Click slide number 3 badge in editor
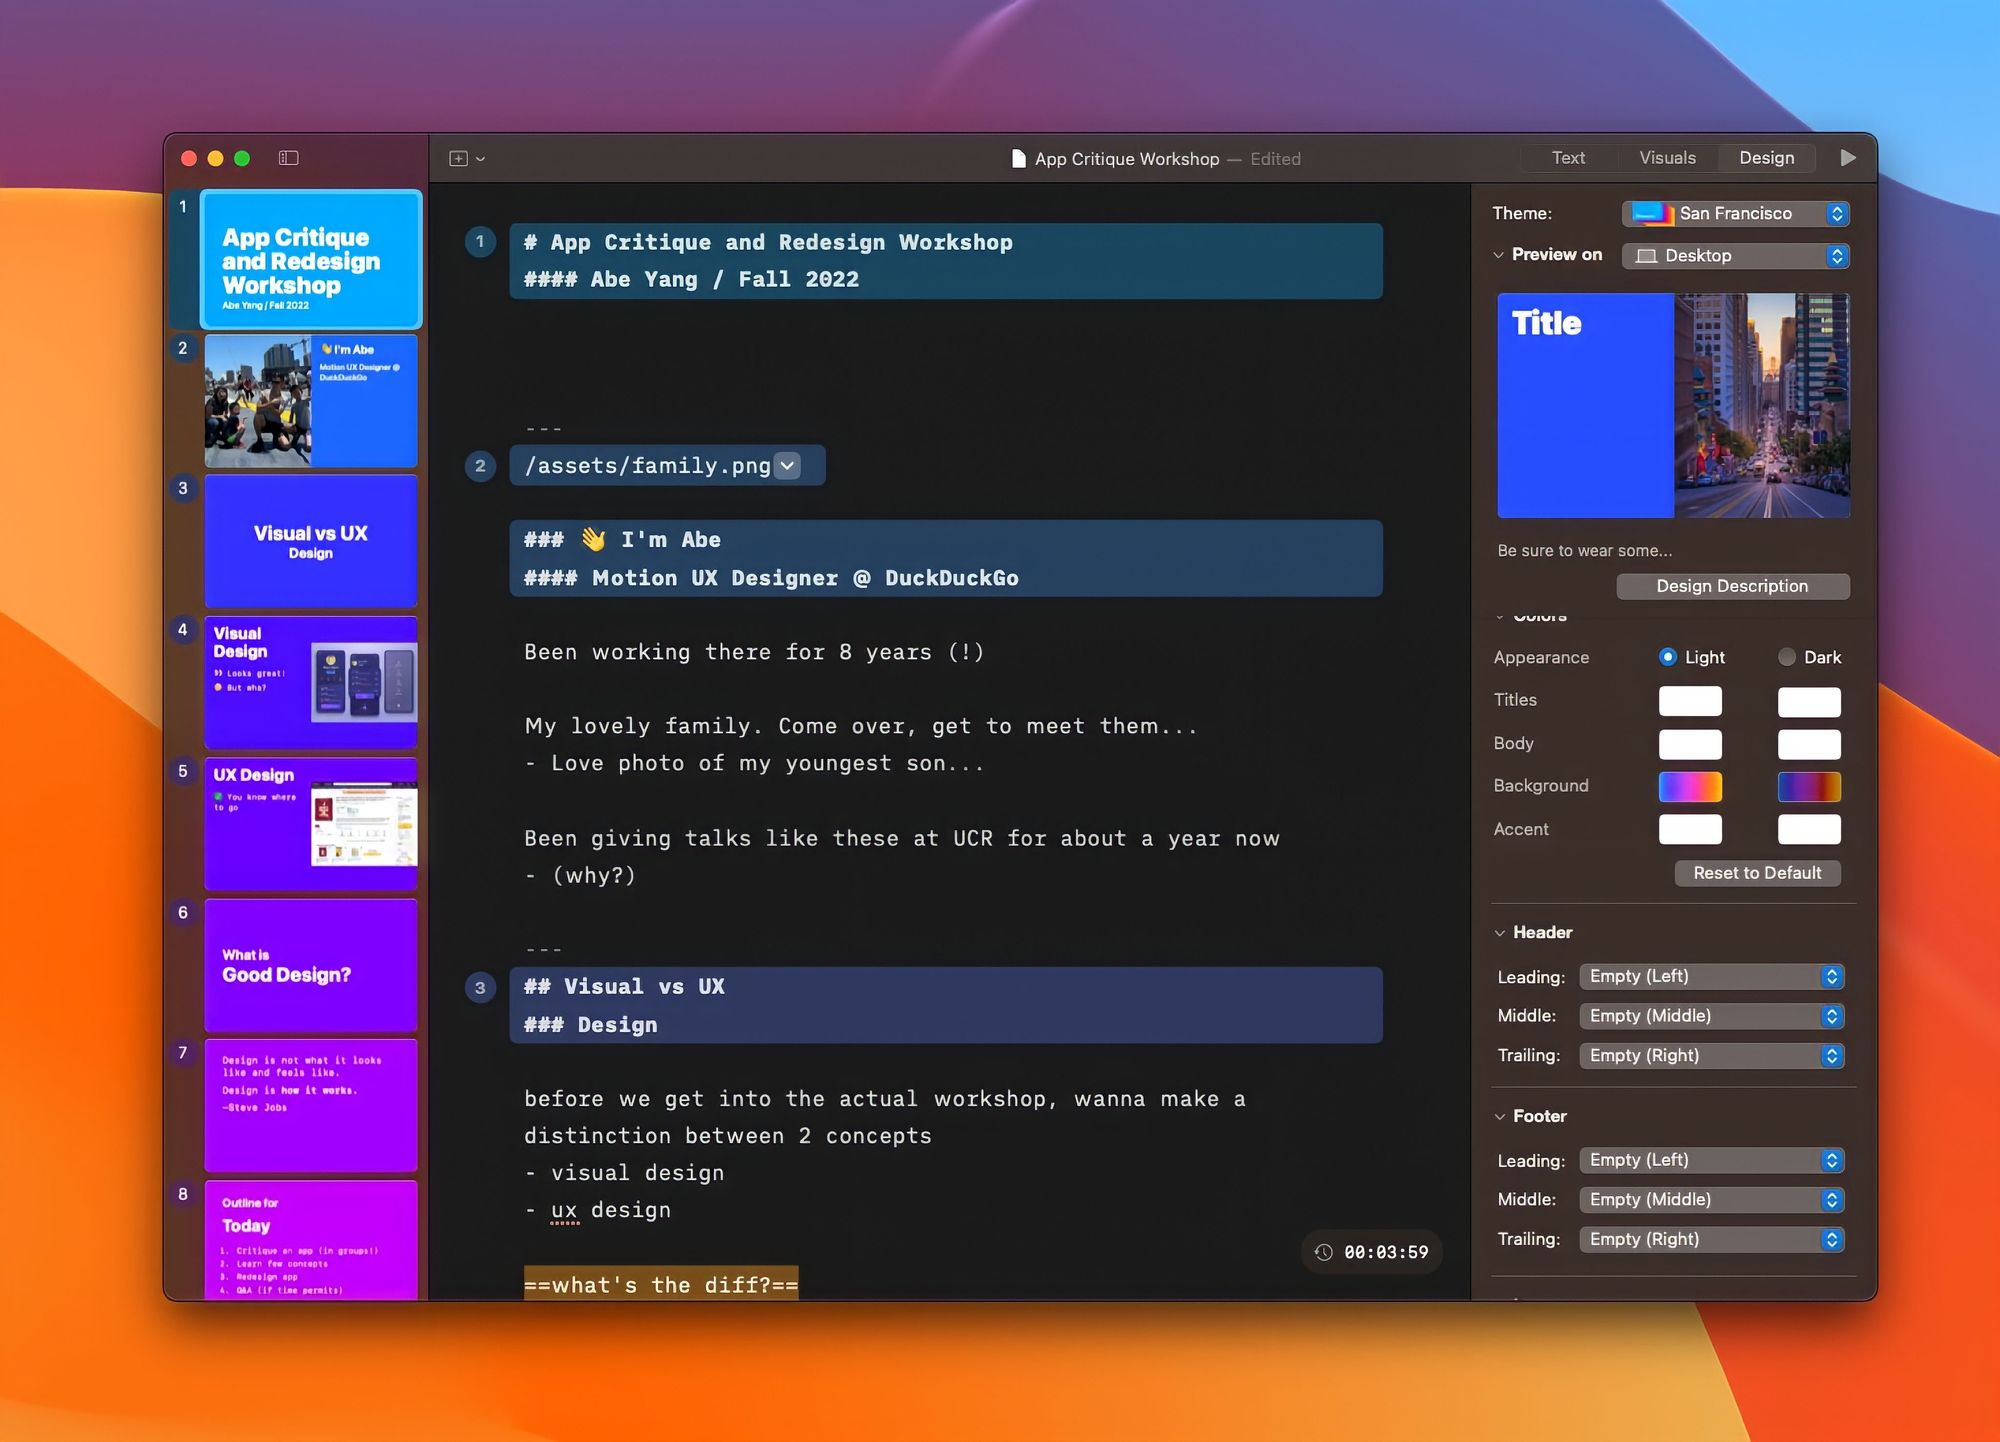Viewport: 2000px width, 1442px height. tap(480, 988)
